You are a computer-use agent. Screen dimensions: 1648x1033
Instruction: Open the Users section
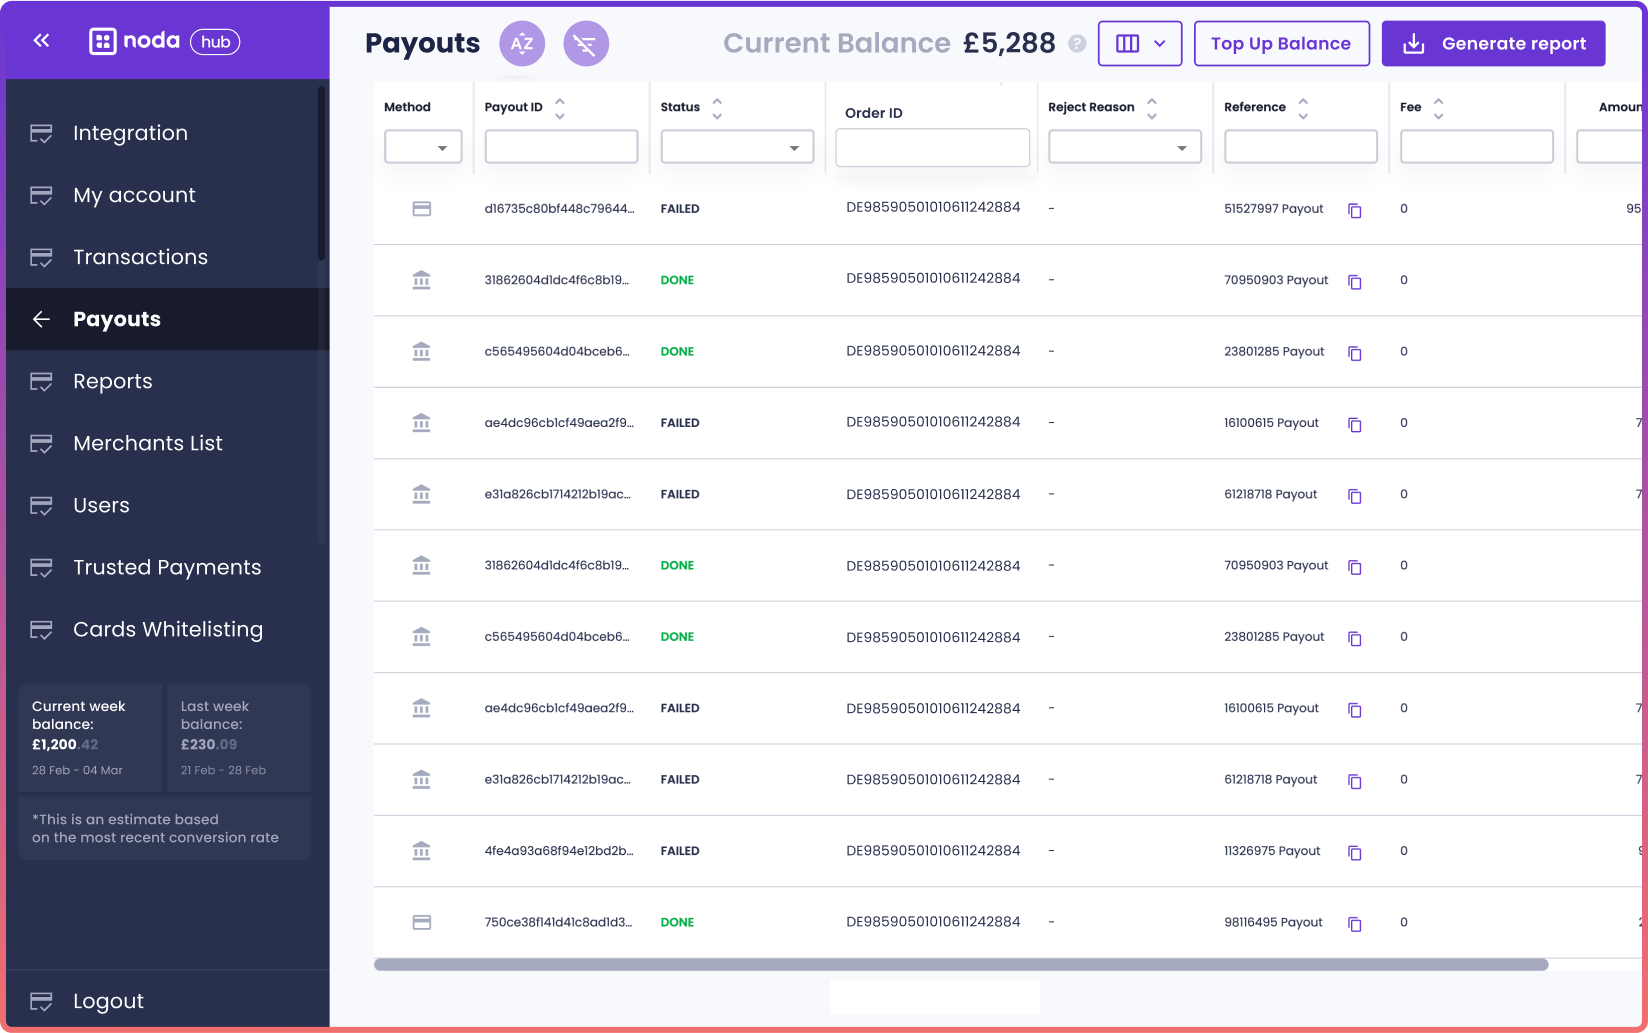coord(101,505)
